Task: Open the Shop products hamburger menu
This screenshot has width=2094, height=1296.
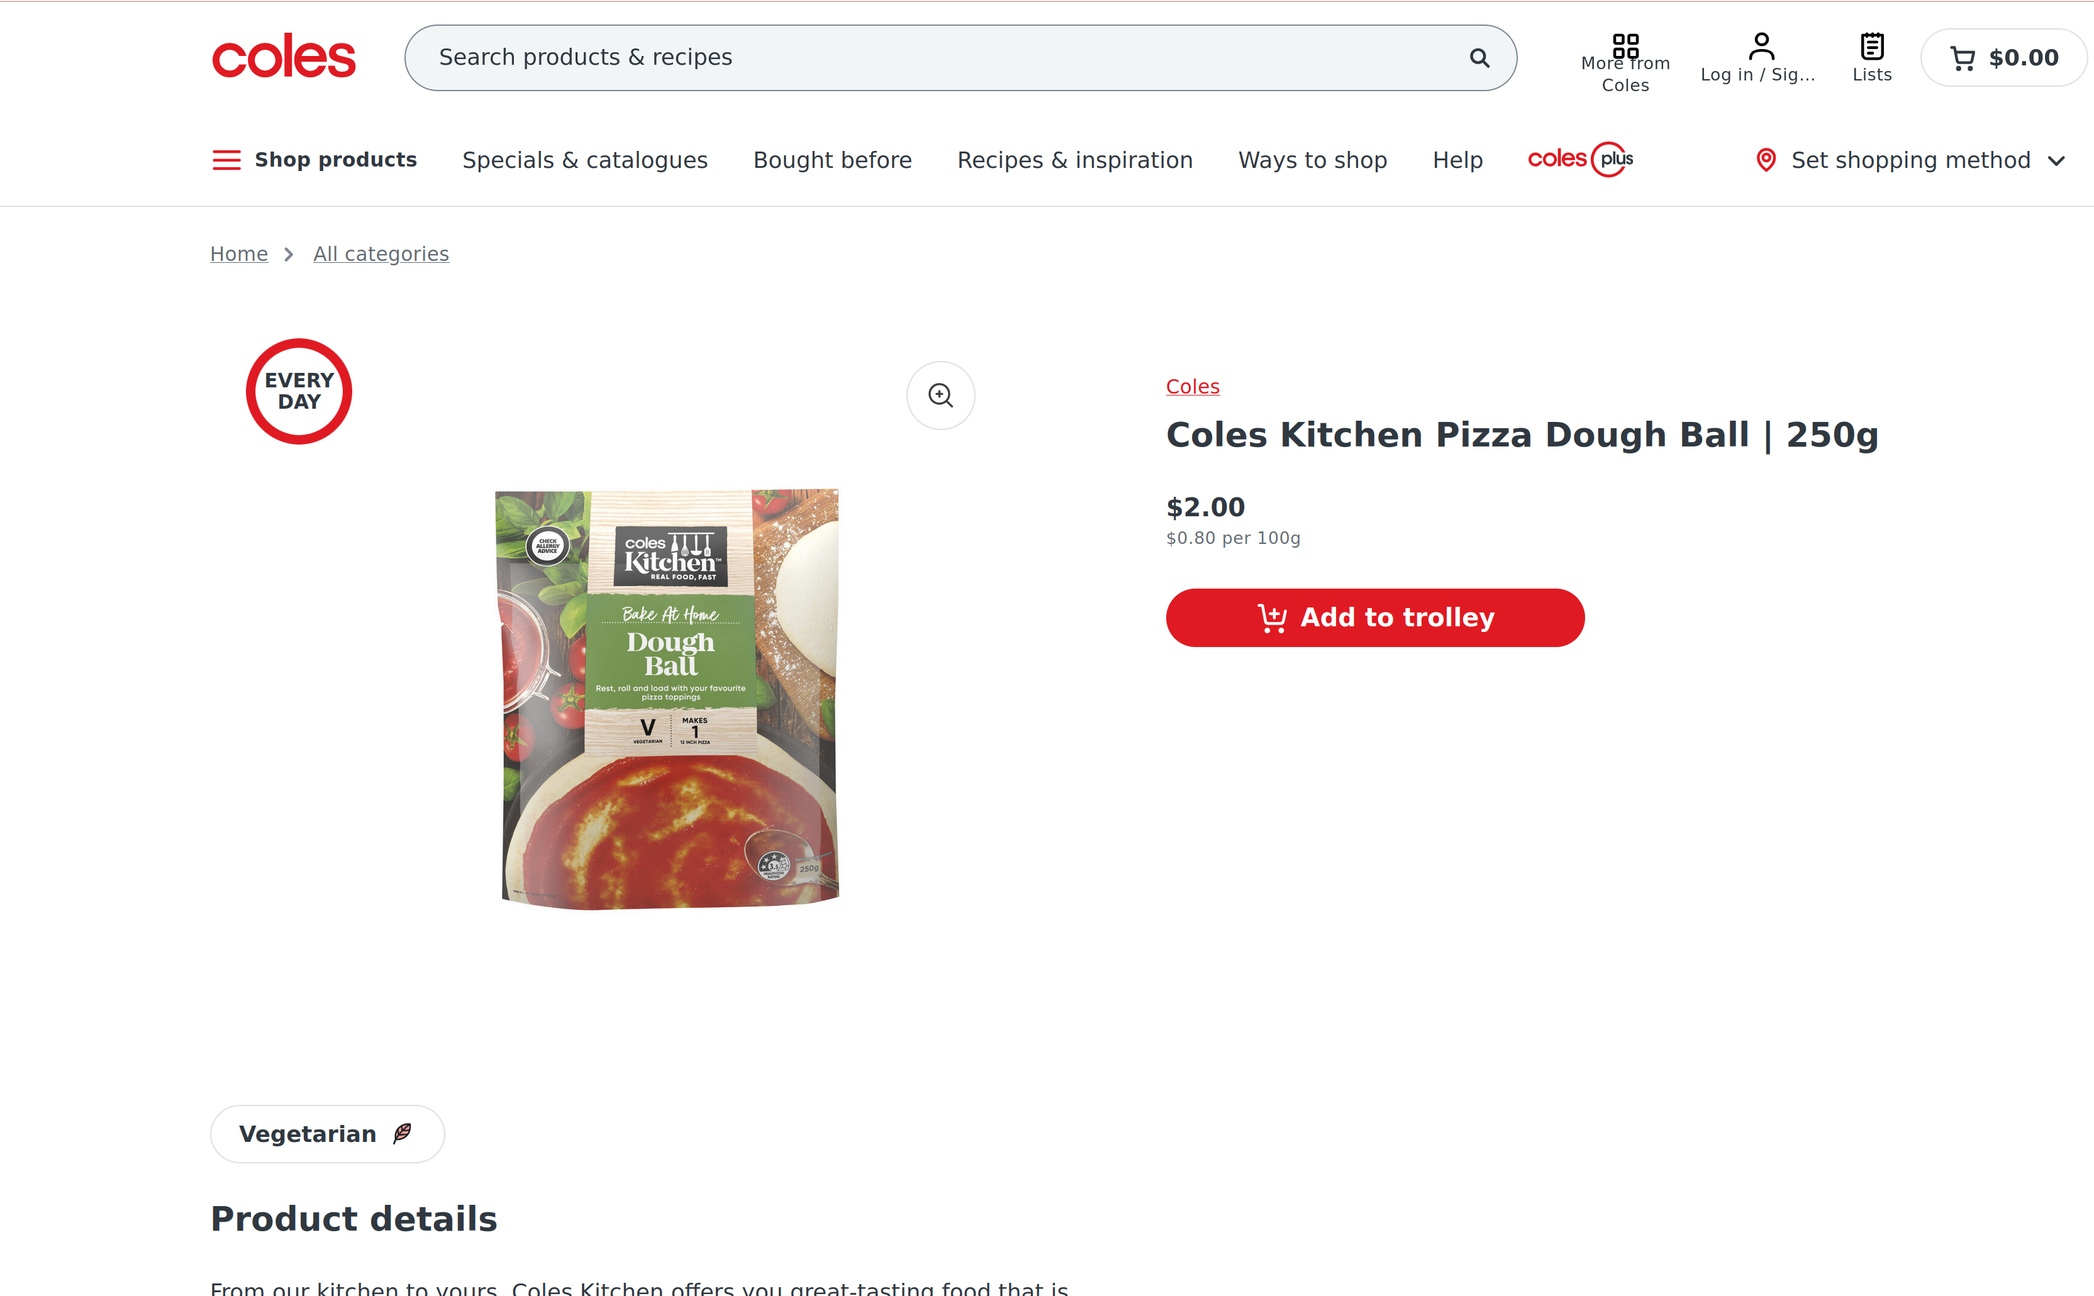Action: [x=227, y=160]
